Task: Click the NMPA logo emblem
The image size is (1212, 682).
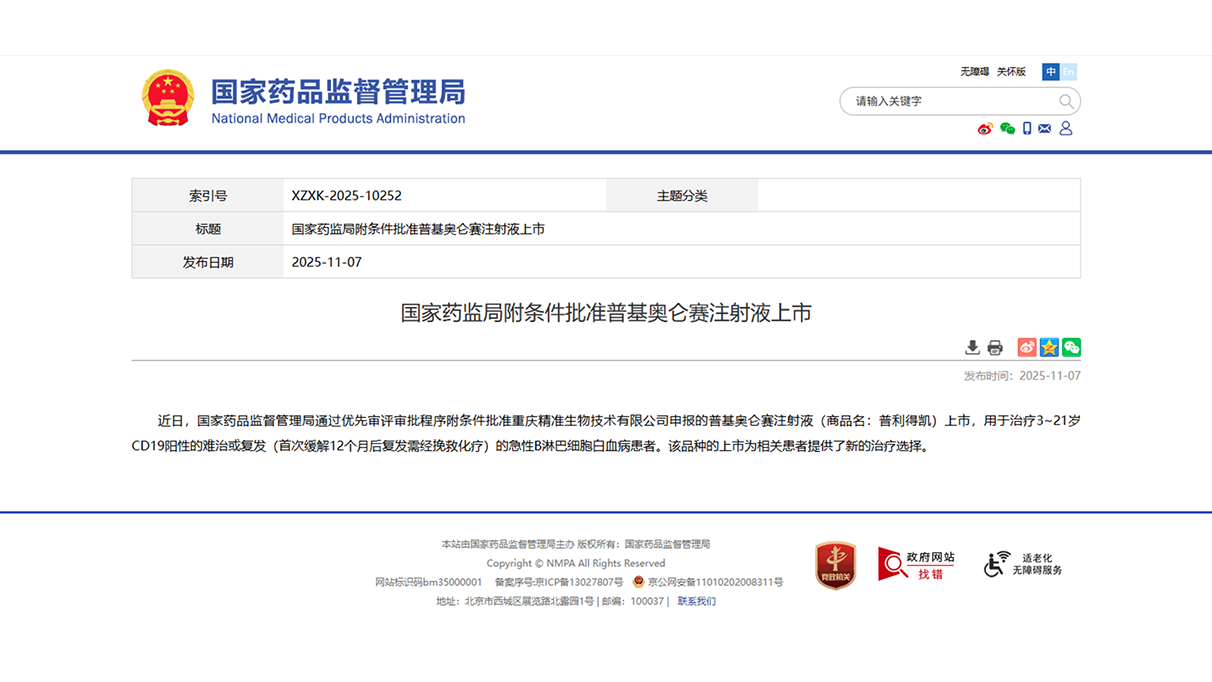Action: [167, 98]
